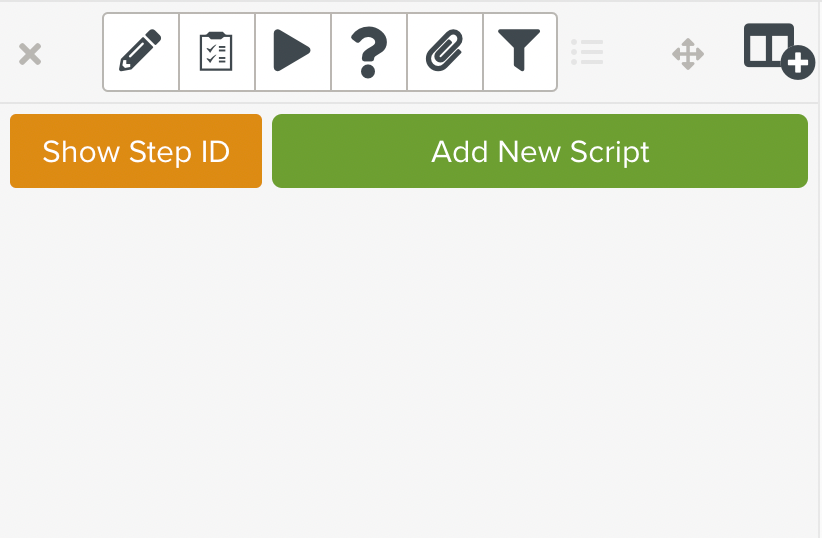Viewport: 822px width, 538px height.
Task: Create a new script
Action: point(540,151)
